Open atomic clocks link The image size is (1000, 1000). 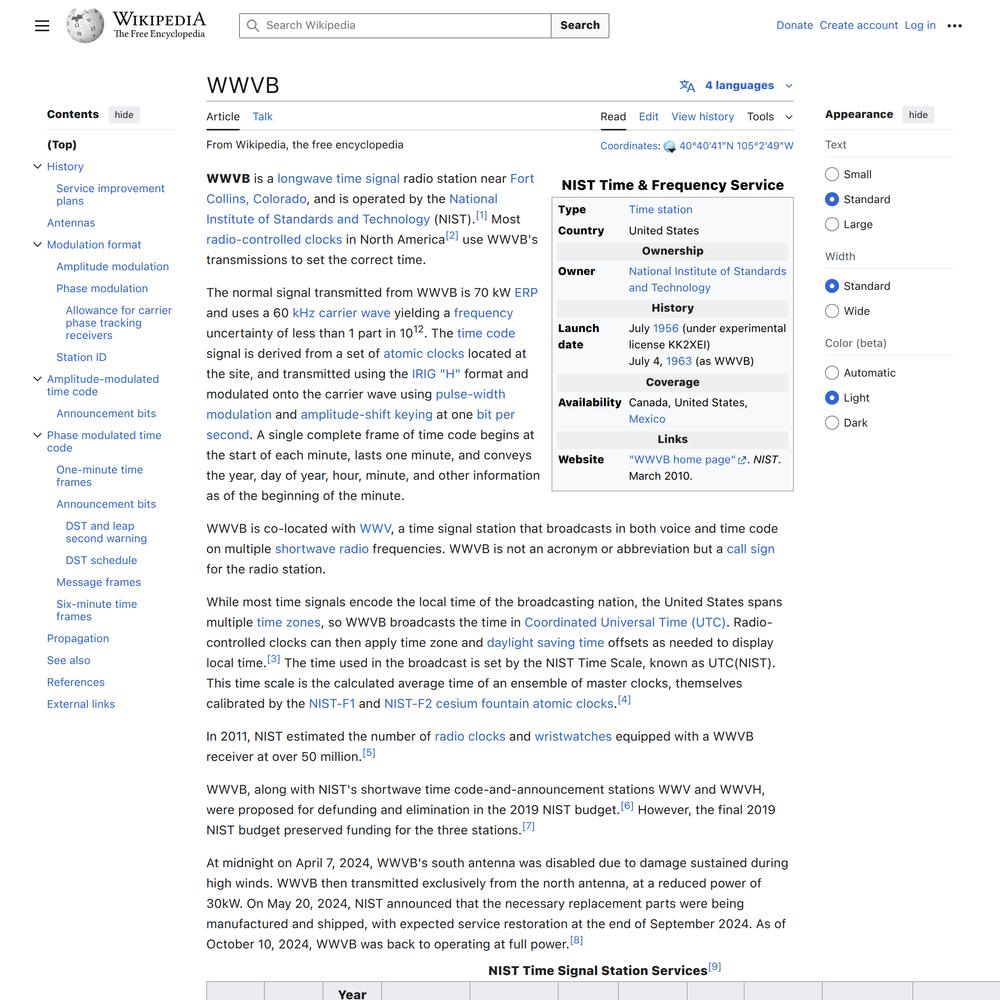[423, 353]
